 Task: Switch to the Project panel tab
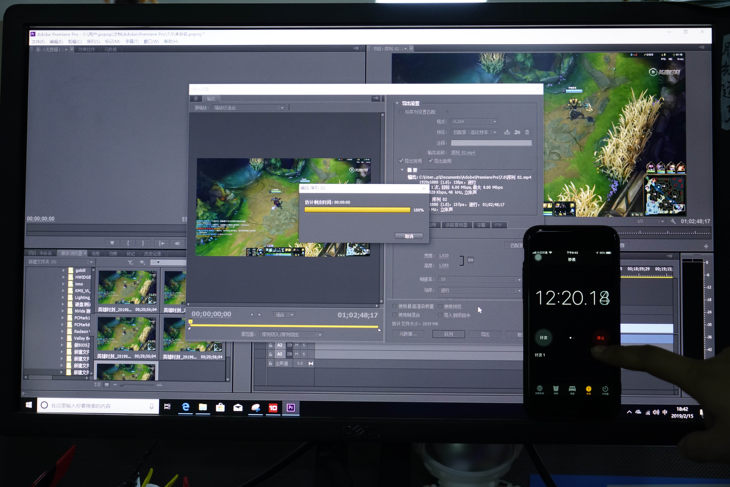(41, 253)
